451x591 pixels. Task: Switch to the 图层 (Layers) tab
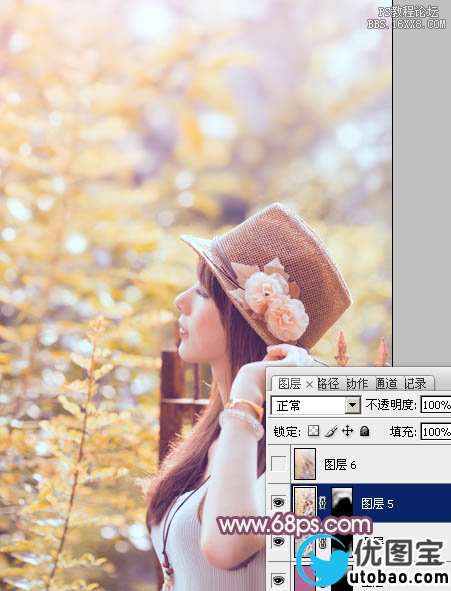pyautogui.click(x=289, y=384)
